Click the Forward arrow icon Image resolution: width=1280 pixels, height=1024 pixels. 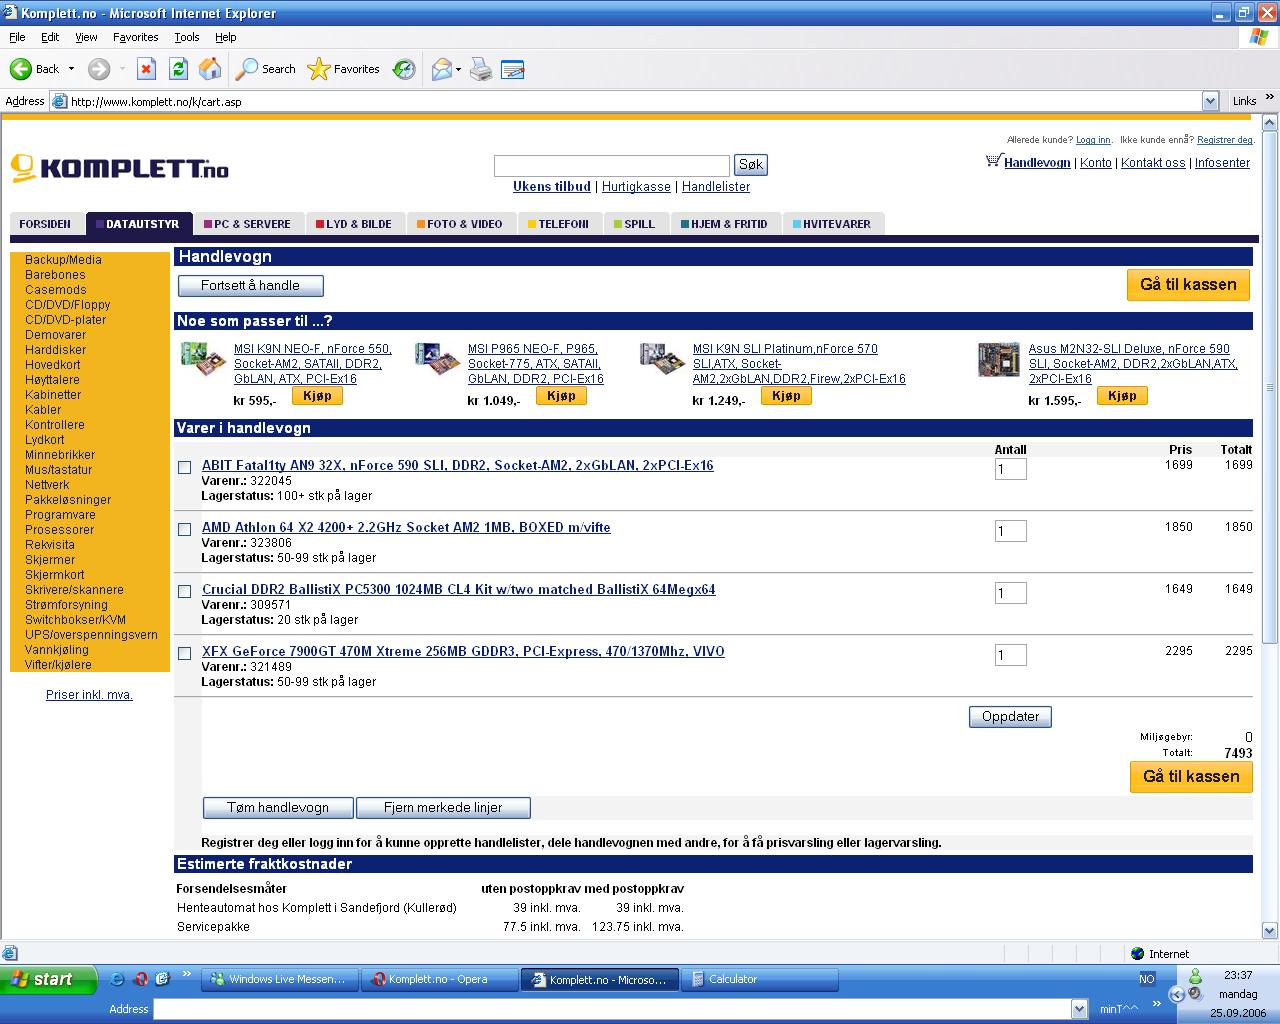pyautogui.click(x=98, y=69)
